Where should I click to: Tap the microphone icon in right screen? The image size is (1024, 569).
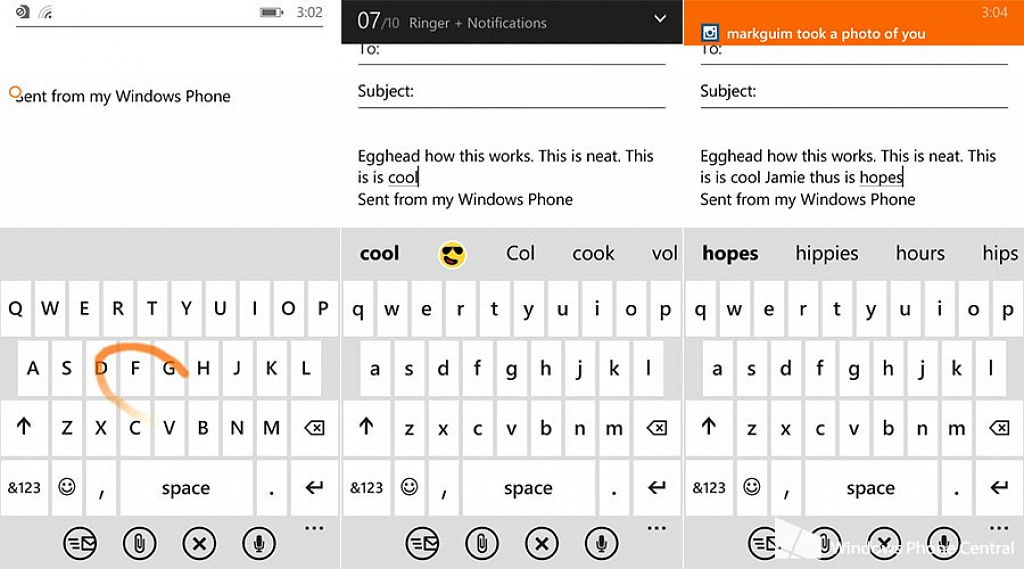tap(944, 544)
